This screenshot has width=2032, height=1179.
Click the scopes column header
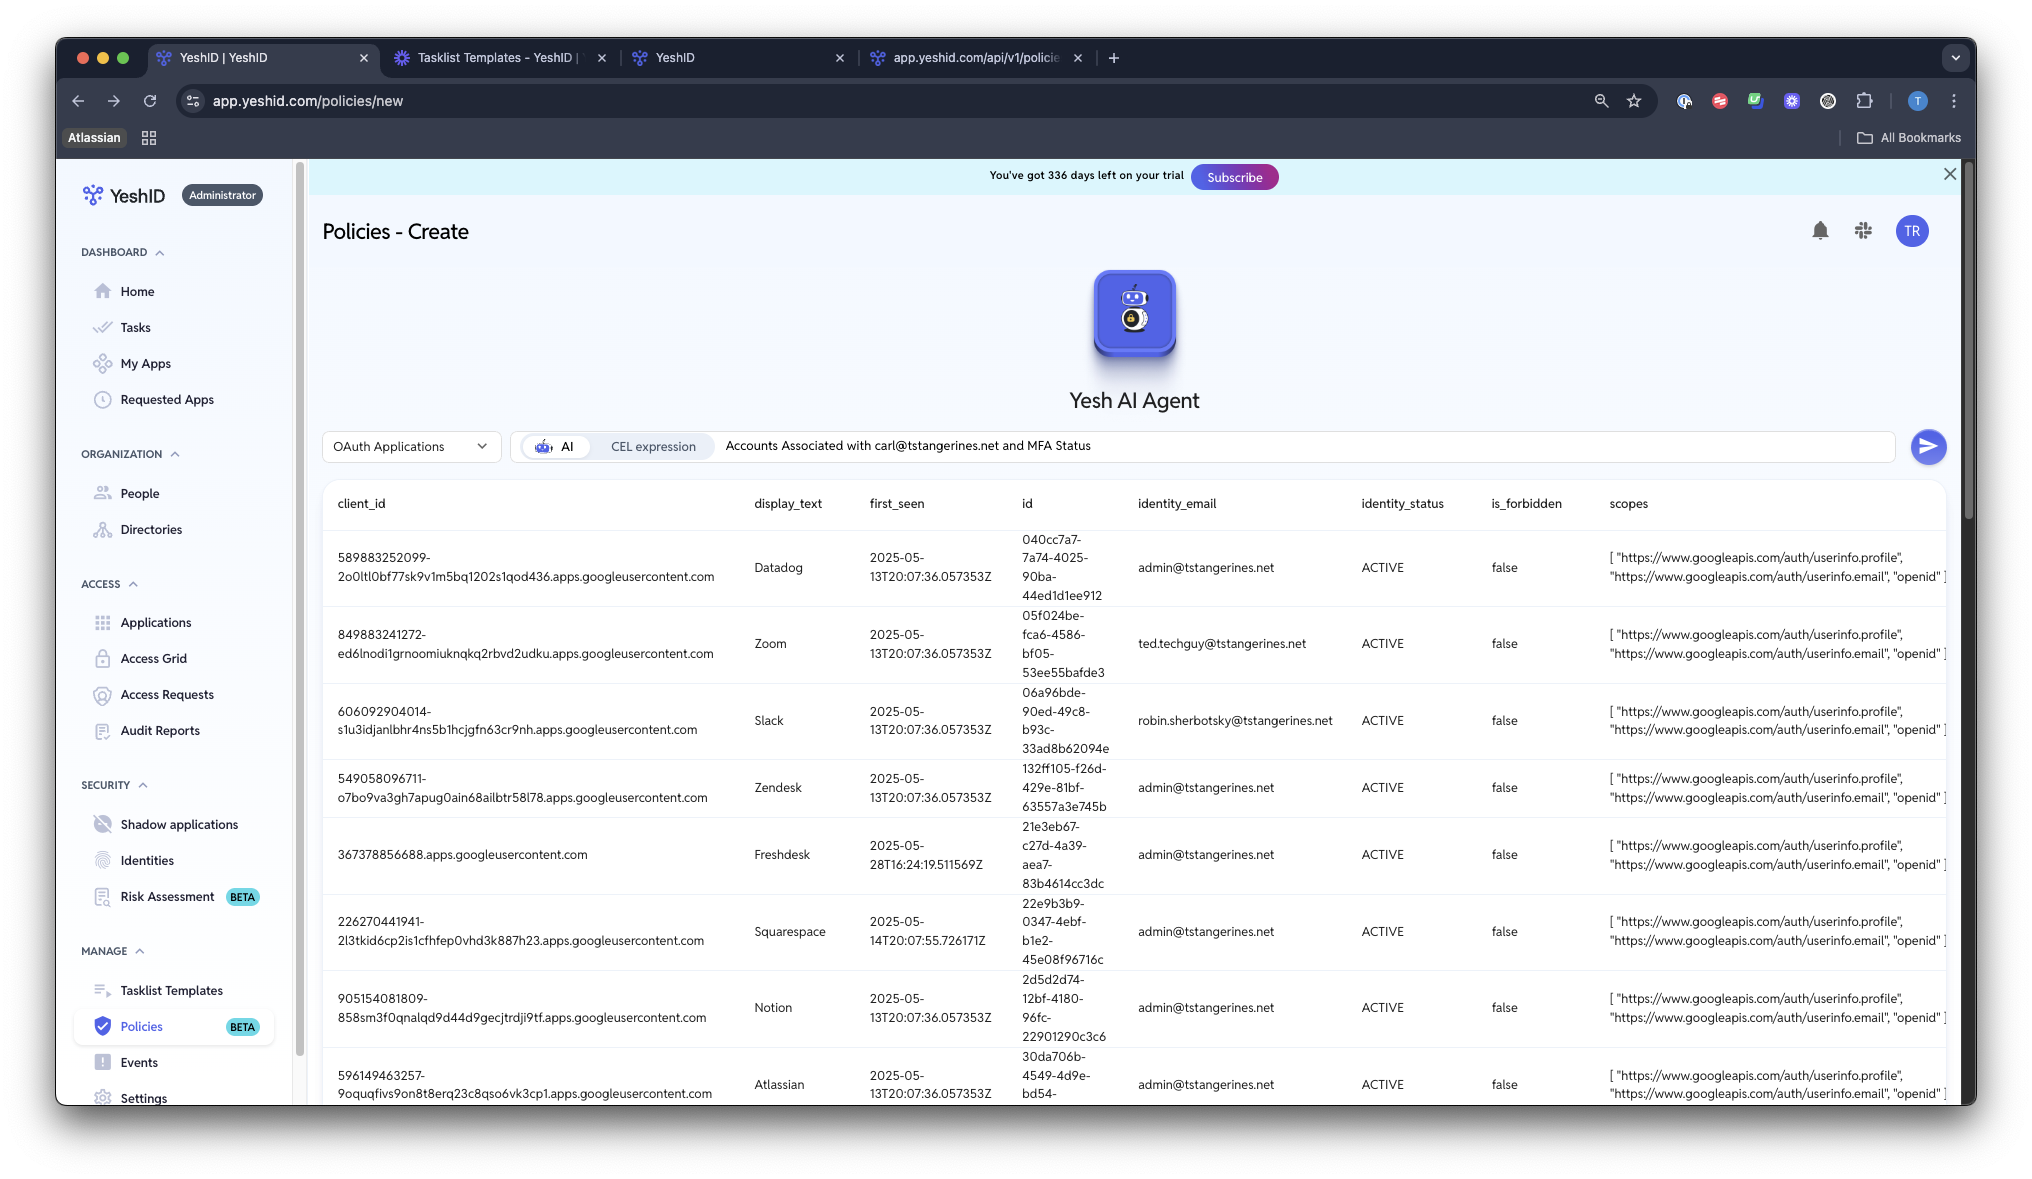point(1628,504)
